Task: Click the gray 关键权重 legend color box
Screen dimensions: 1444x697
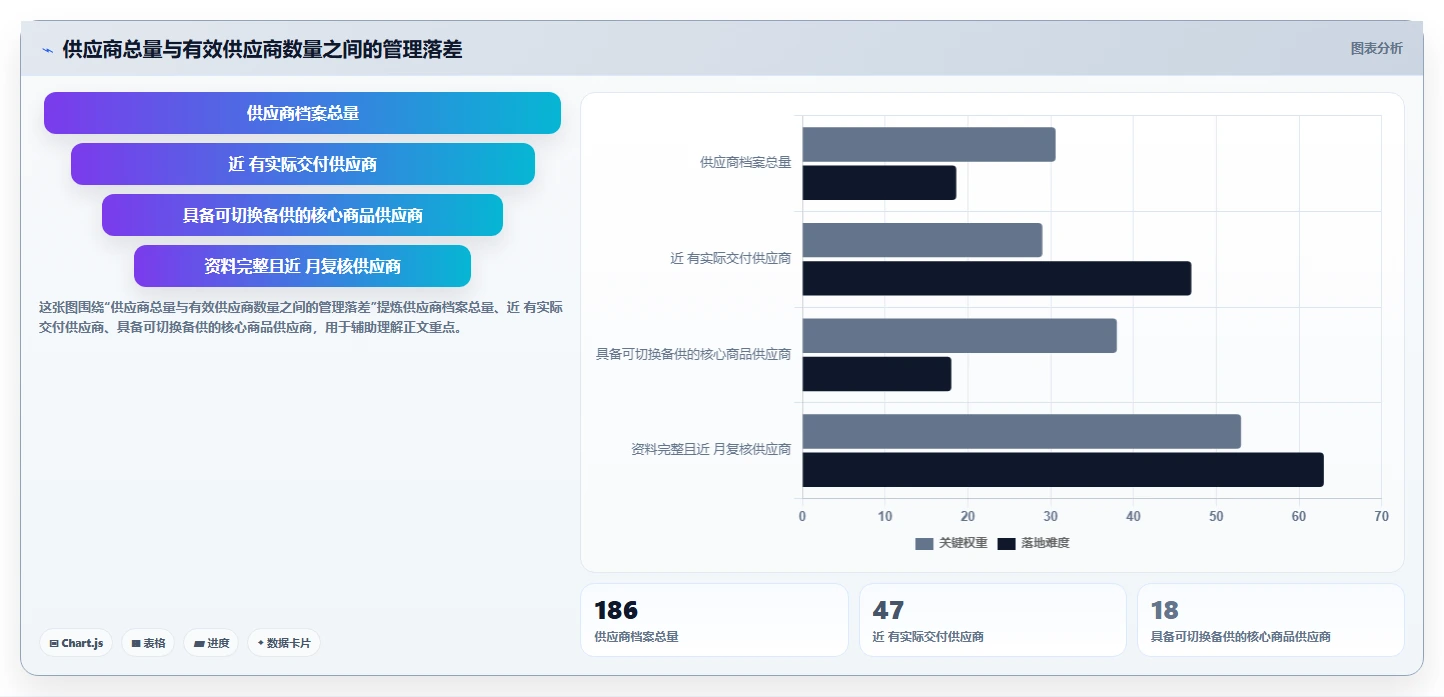Action: (x=924, y=543)
